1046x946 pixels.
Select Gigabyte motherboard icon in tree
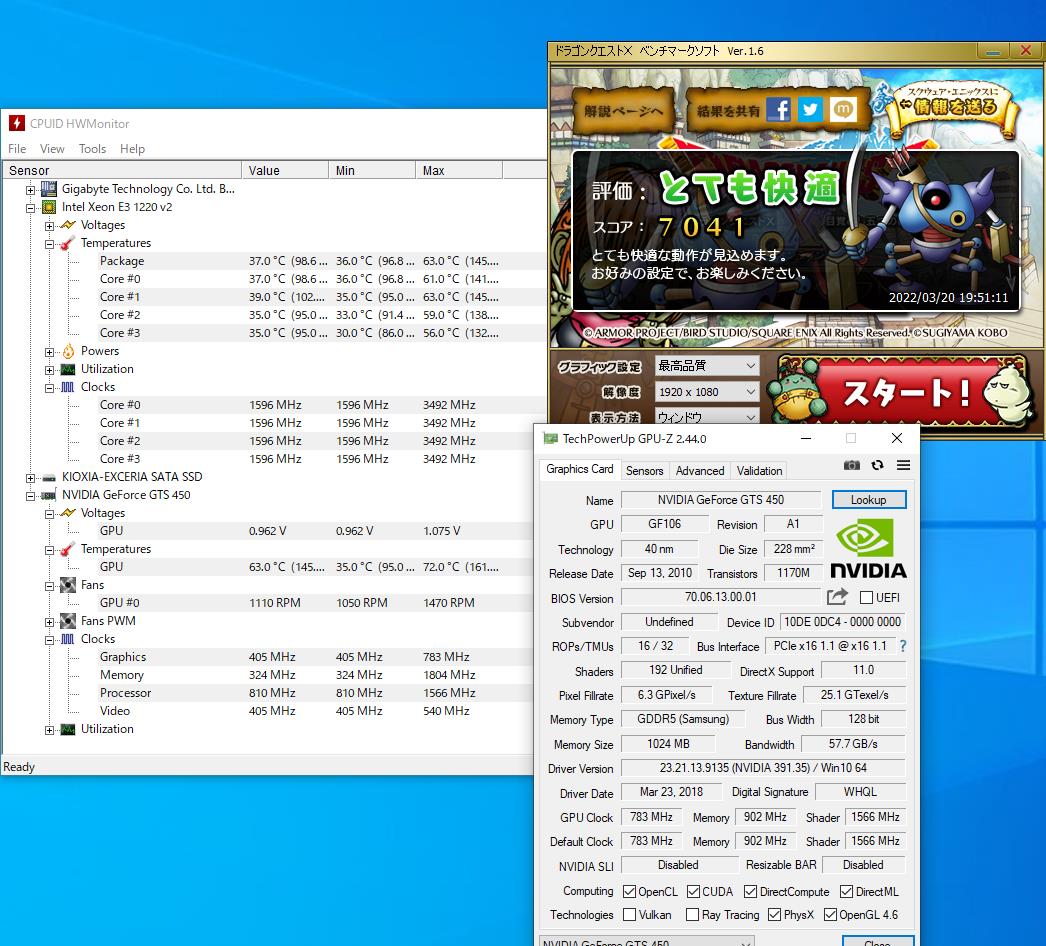(49, 189)
